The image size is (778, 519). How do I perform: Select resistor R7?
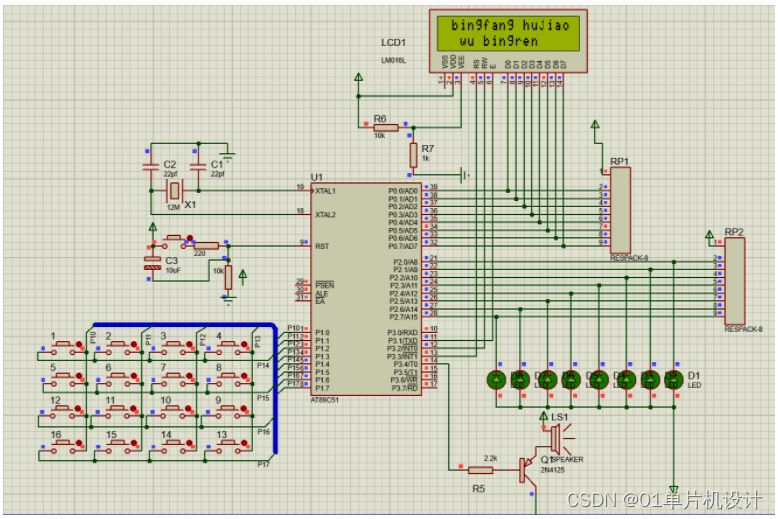[x=413, y=155]
